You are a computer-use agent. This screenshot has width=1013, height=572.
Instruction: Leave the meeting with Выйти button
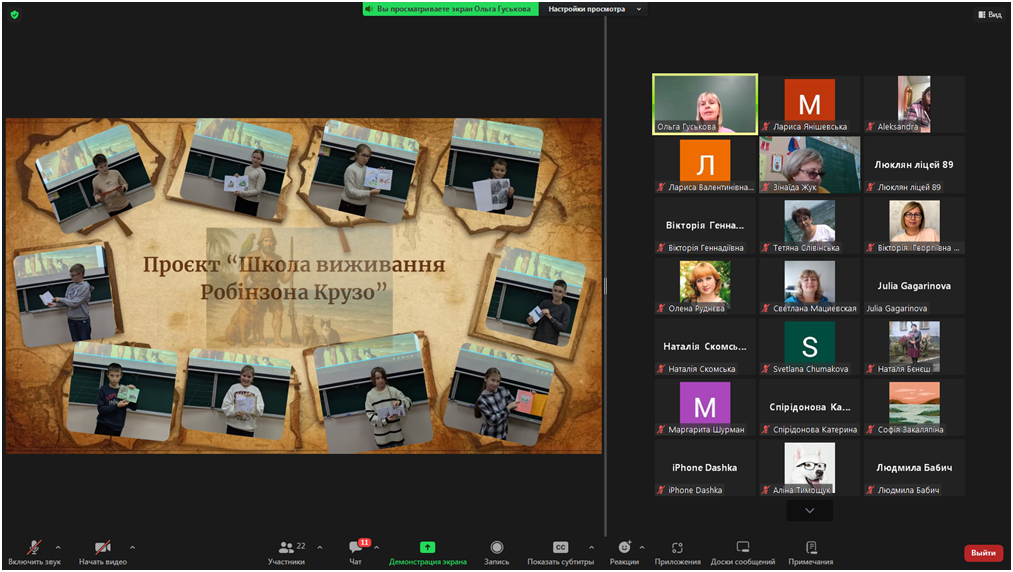pyautogui.click(x=983, y=553)
